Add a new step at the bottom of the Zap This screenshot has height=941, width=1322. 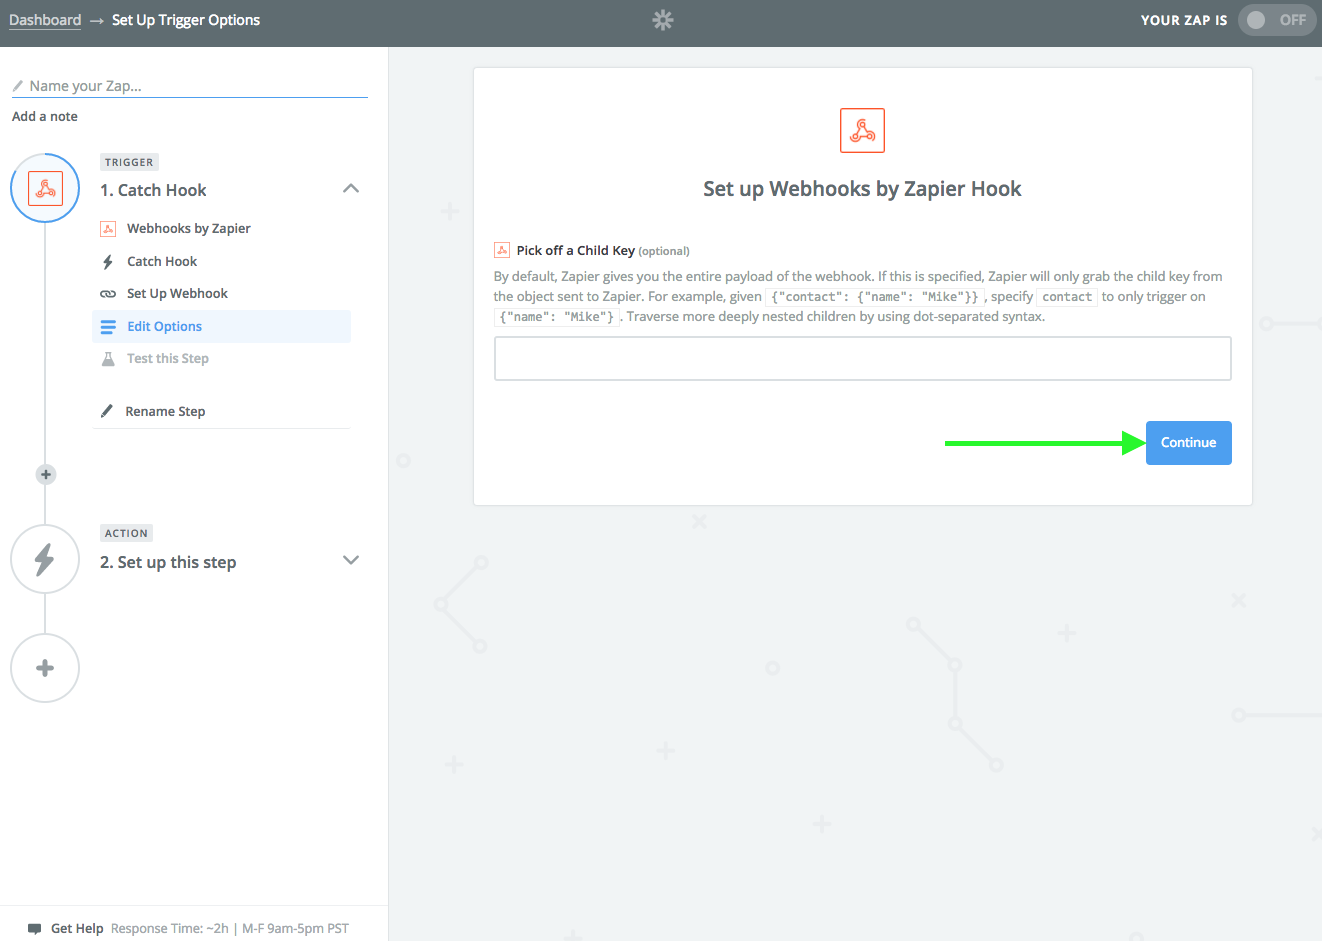[45, 668]
